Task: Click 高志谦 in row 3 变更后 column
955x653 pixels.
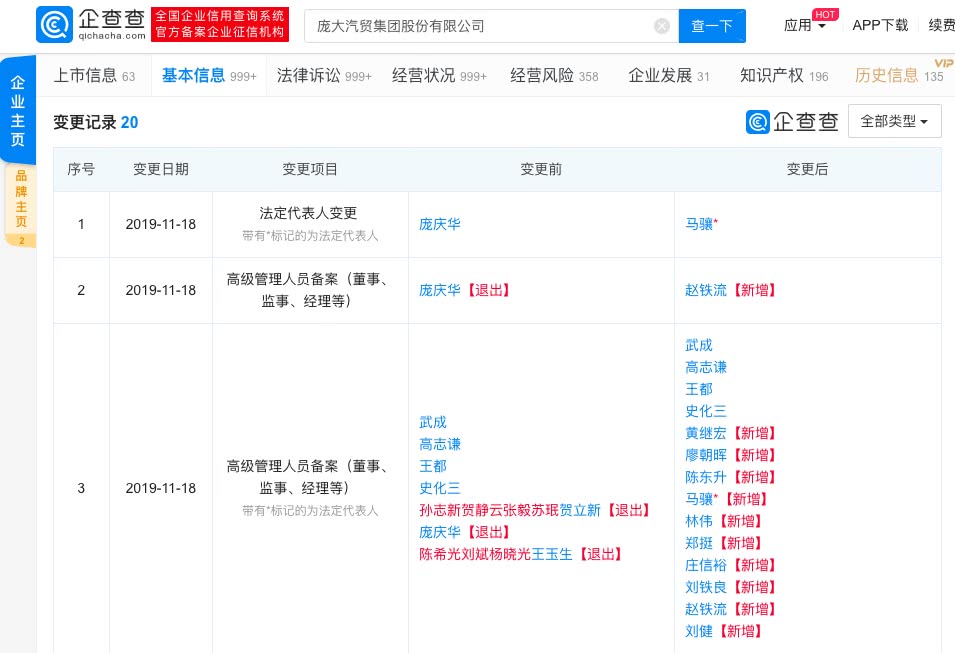Action: [706, 367]
